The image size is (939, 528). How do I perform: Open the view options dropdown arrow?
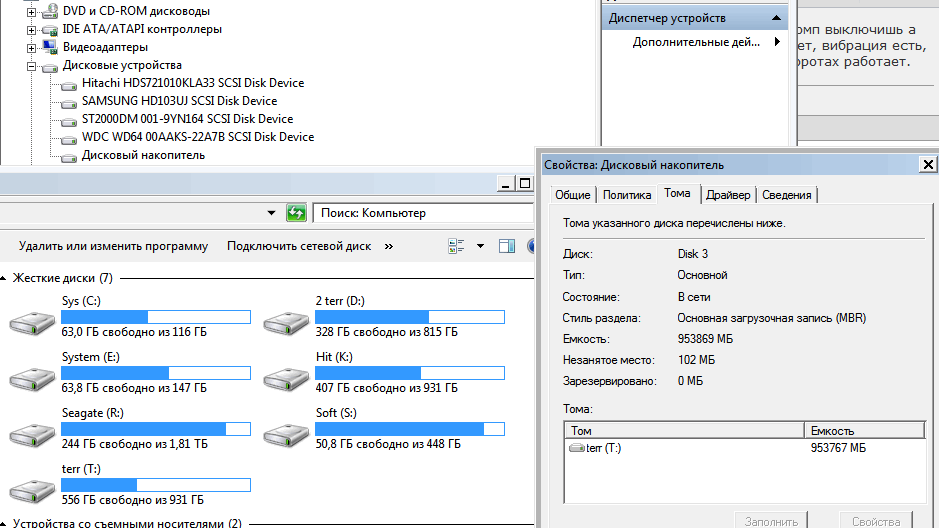[x=480, y=246]
